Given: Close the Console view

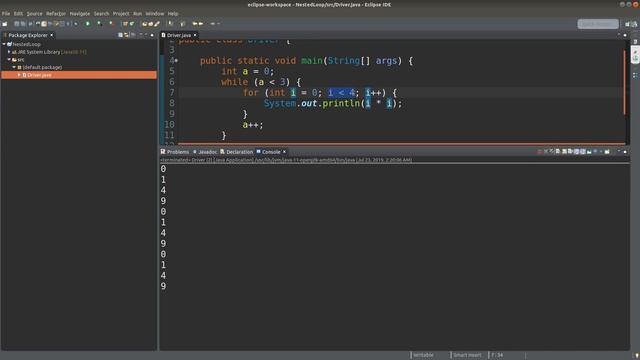Looking at the screenshot, I should pos(284,152).
